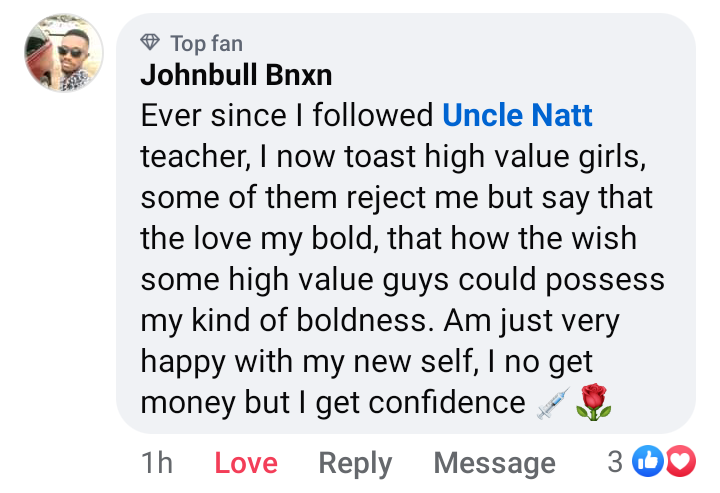Select the Top fan label text
The height and width of the screenshot is (493, 720).
pos(206,43)
